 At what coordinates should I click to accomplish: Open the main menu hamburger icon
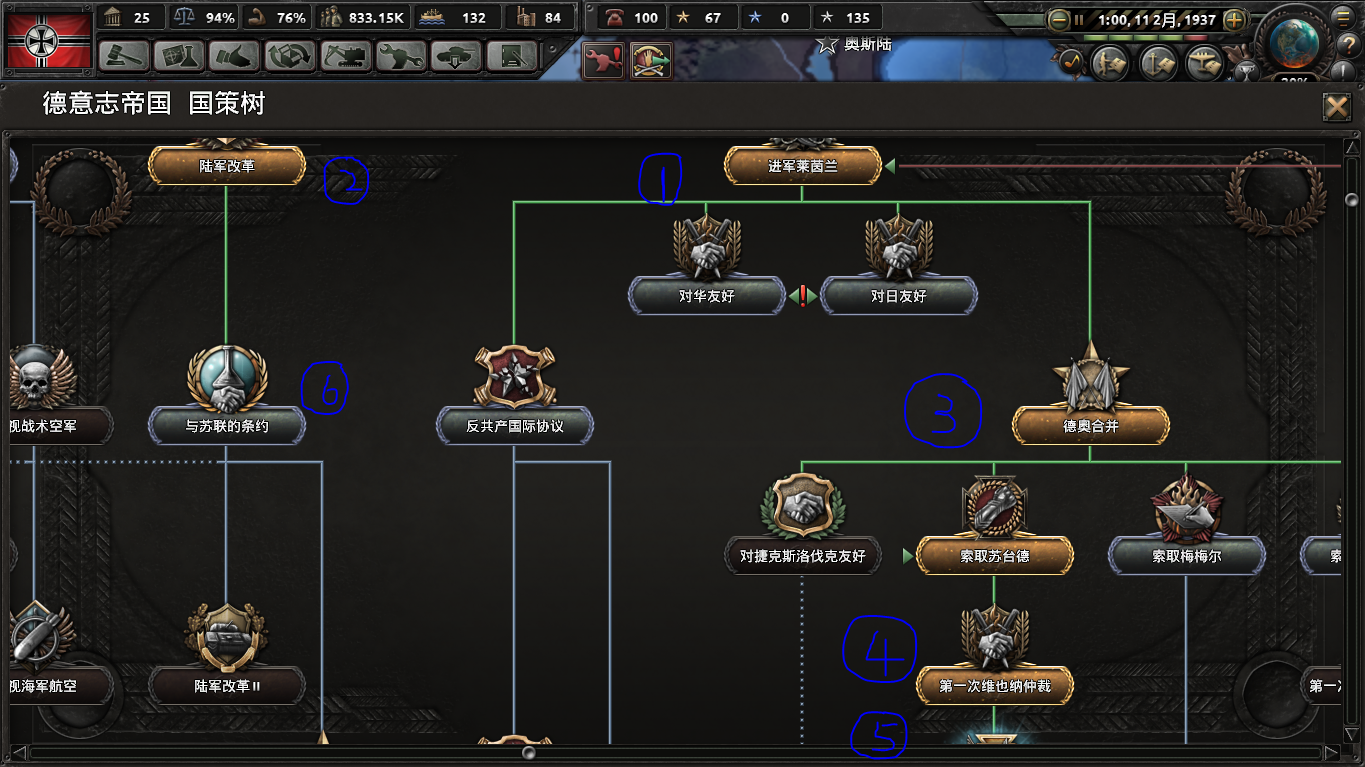1344,15
